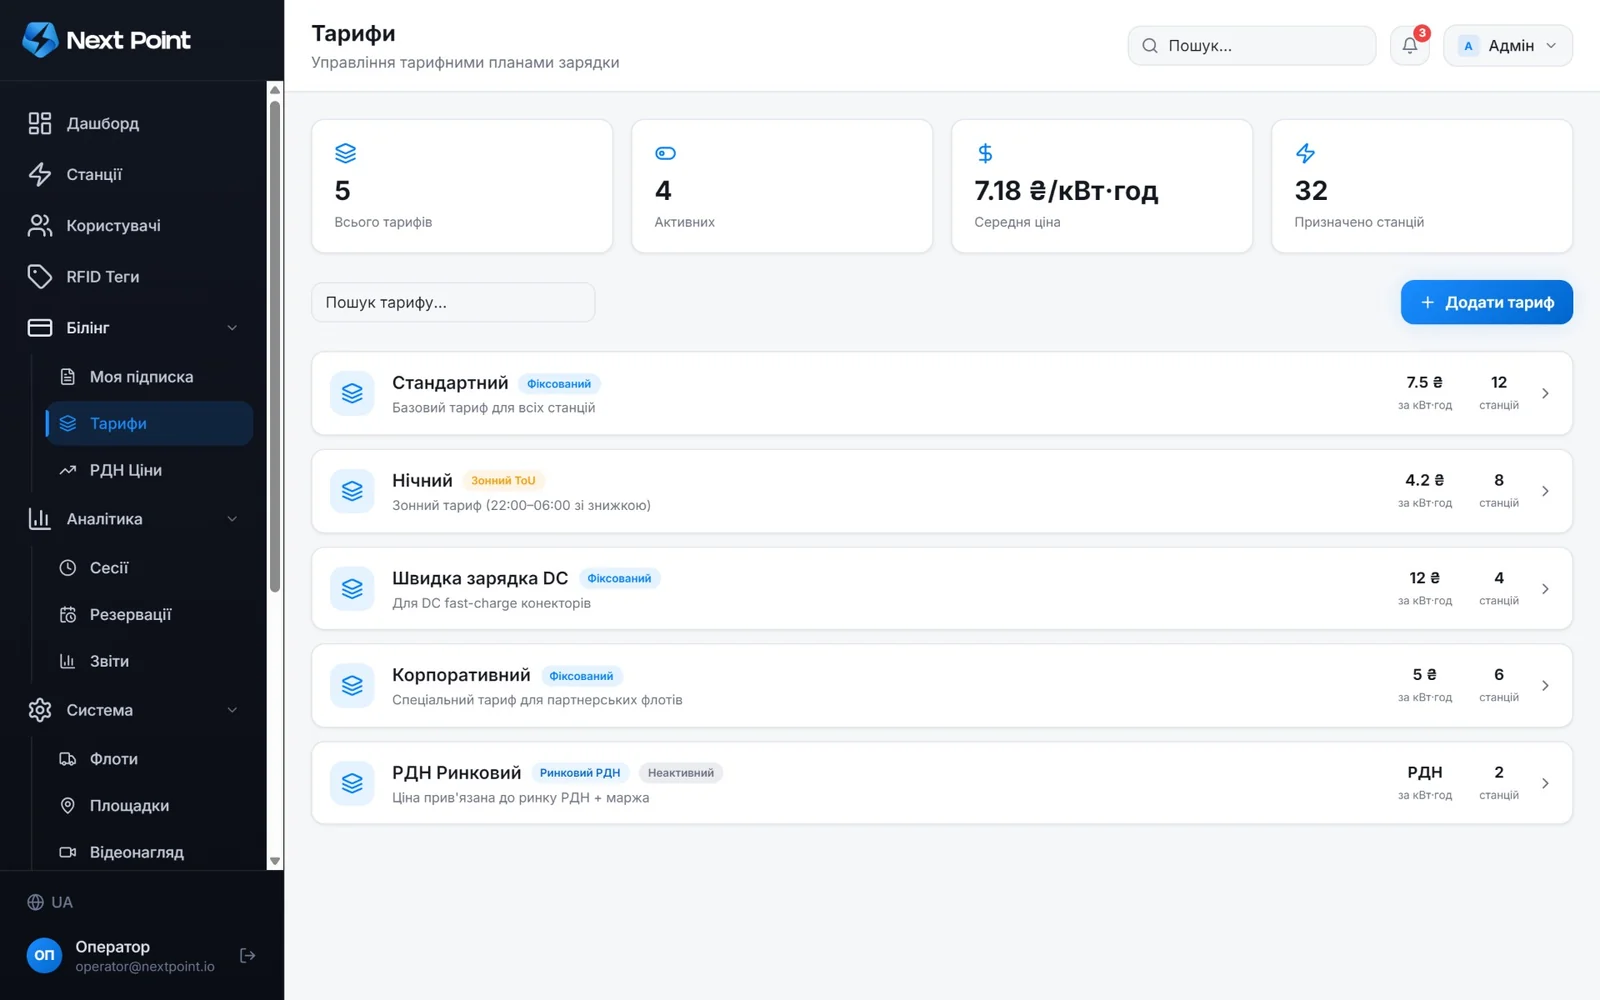Screen dimensions: 1600x1000
Task: Click the globe language icon UA
Action: pyautogui.click(x=36, y=902)
